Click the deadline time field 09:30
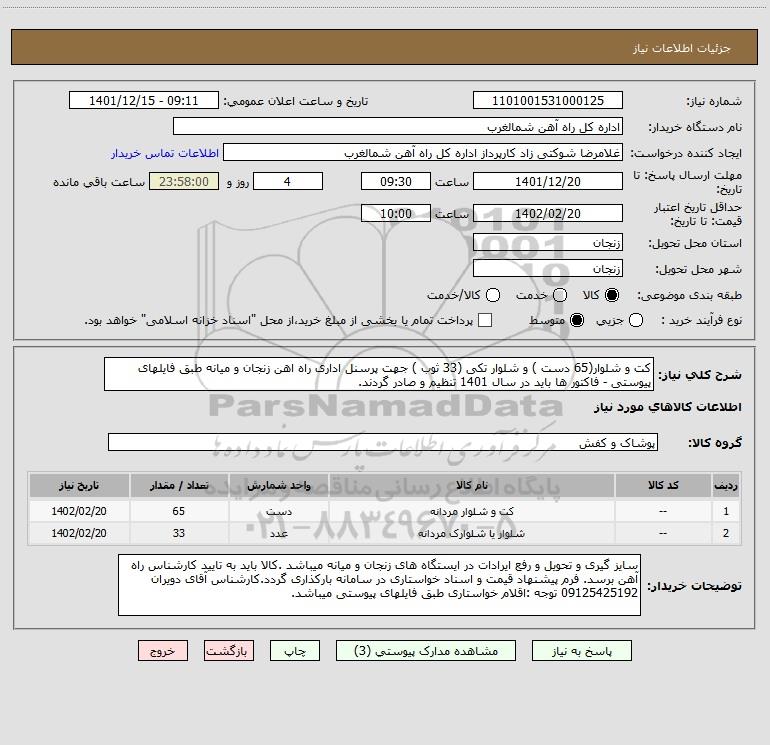Viewport: 770px width, 745px height. coord(396,181)
